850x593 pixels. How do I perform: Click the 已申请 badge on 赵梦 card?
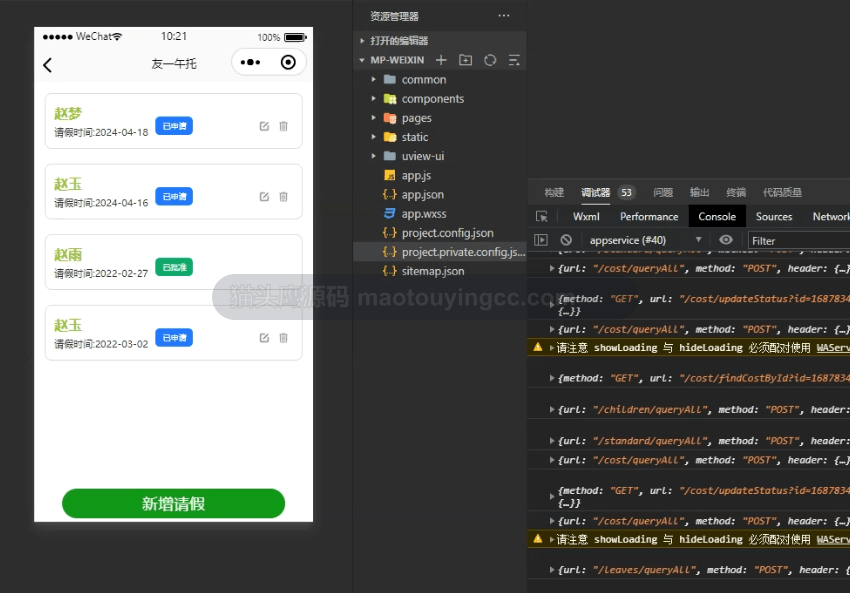point(174,126)
